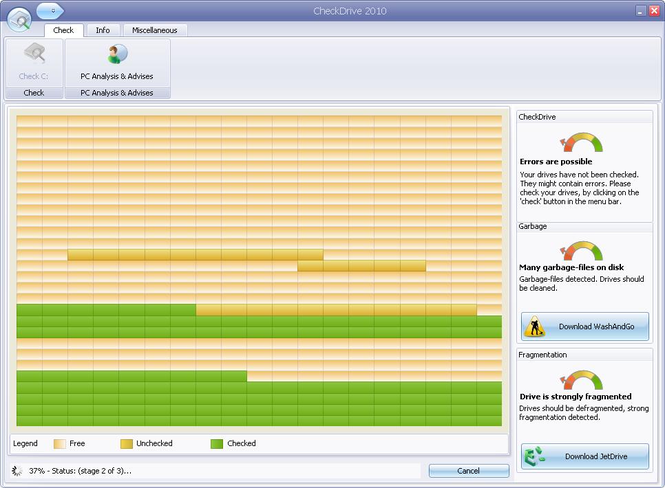Viewport: 665px width, 488px height.
Task: Click the WashAndGo warning cleaner icon
Action: [x=534, y=326]
